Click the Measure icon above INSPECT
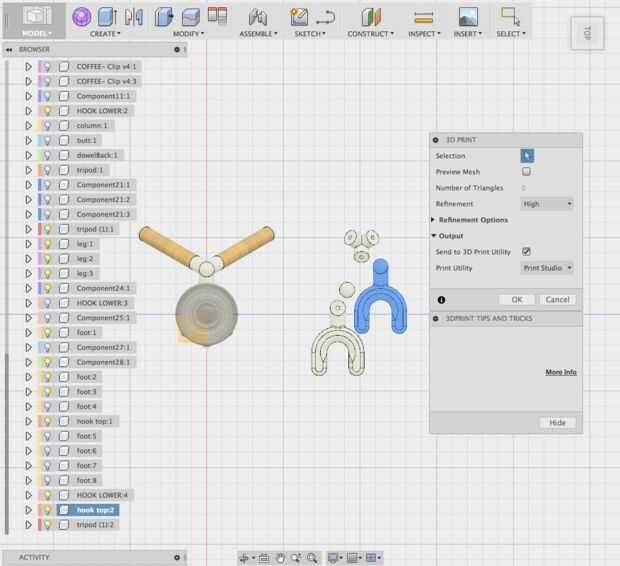This screenshot has width=620, height=566. 423,17
